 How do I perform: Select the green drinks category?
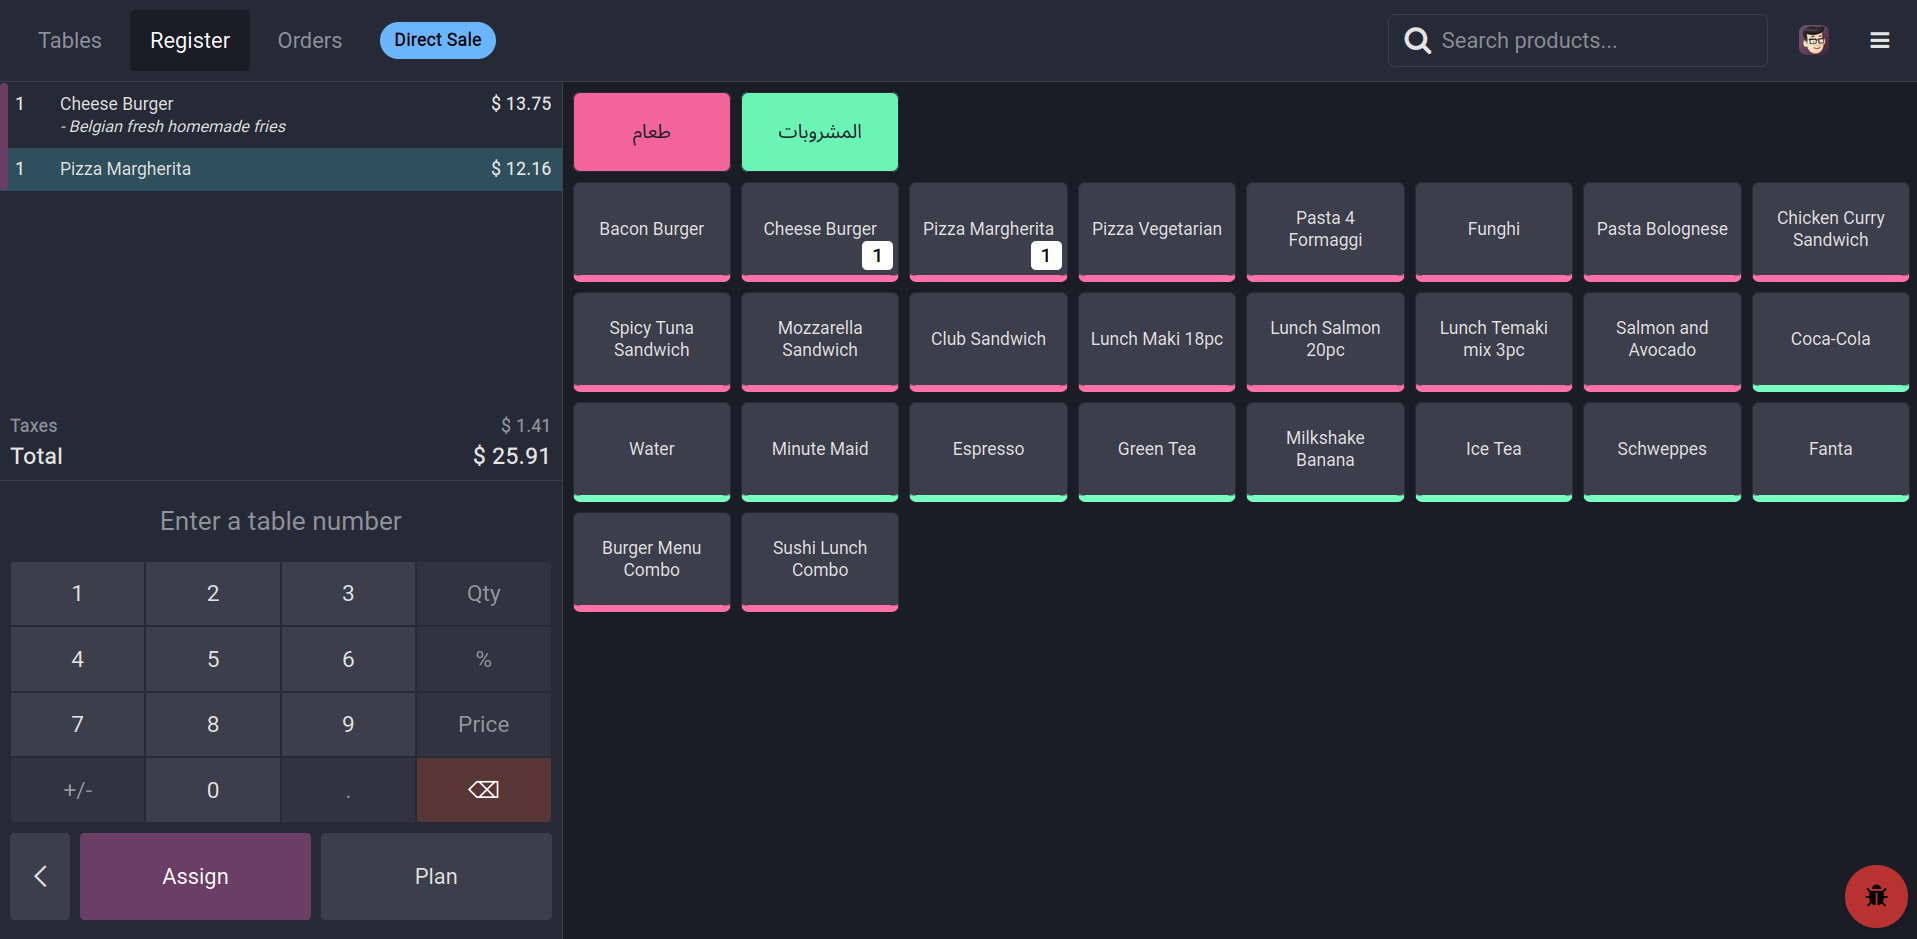click(x=819, y=132)
